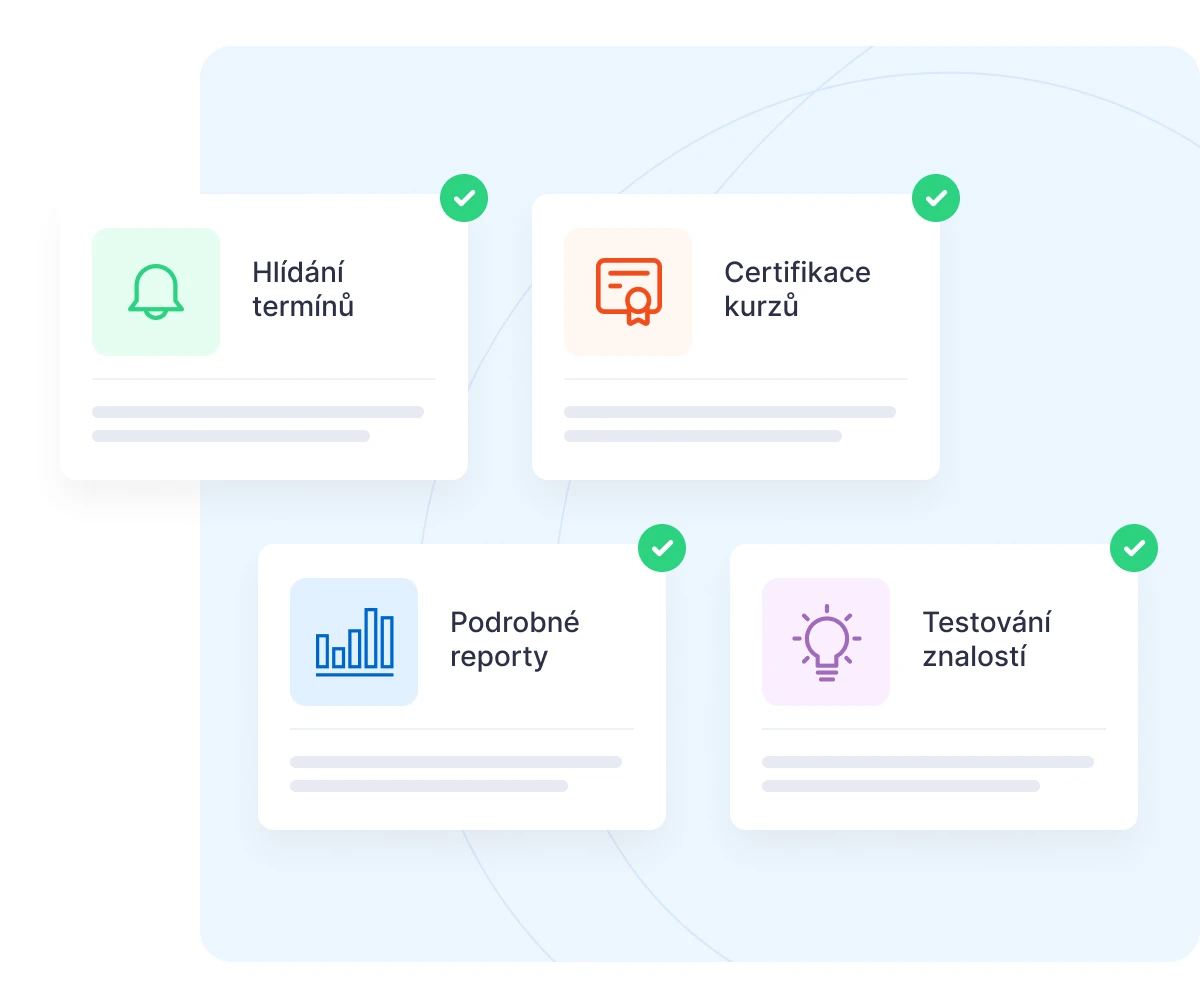Open the Certifikace kurzů title
1200x1000 pixels.
coord(797,289)
